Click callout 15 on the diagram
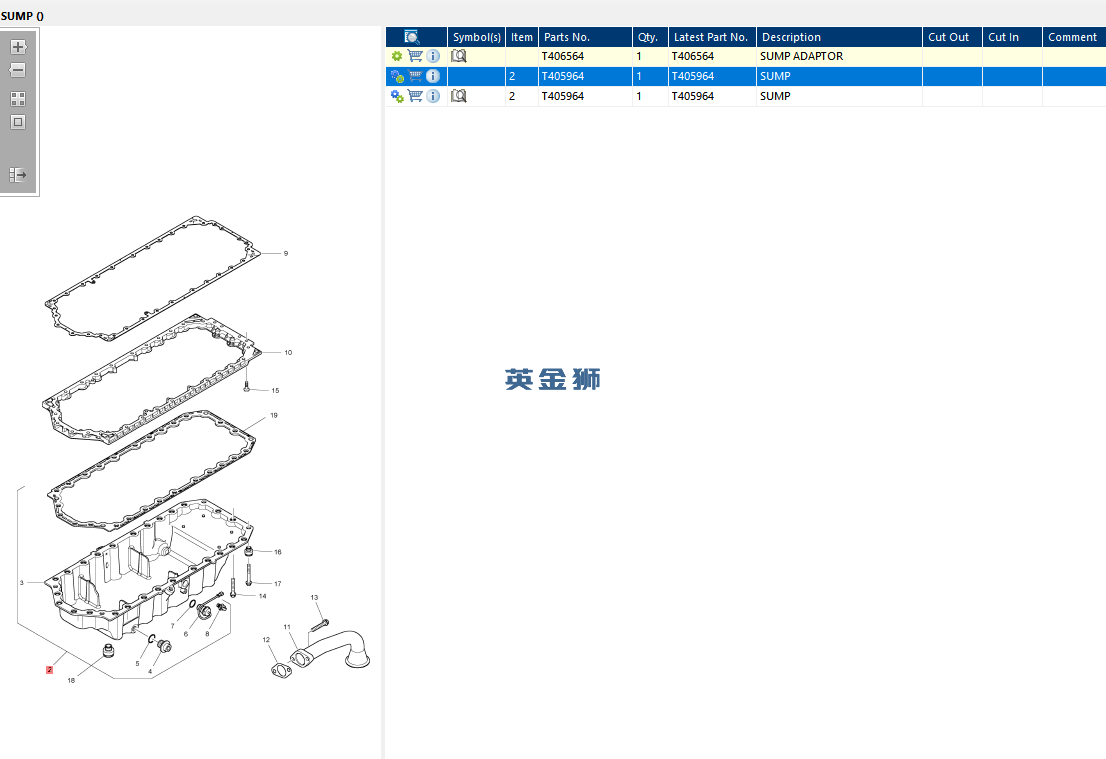 pos(275,391)
